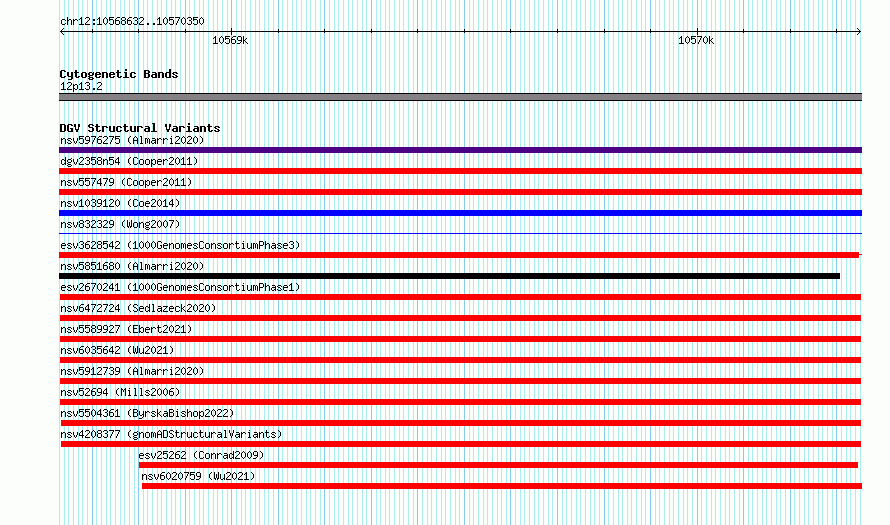Open esv2670241 (1000GenomesConsortiumPhase1) label
The image size is (890, 525).
pyautogui.click(x=180, y=287)
